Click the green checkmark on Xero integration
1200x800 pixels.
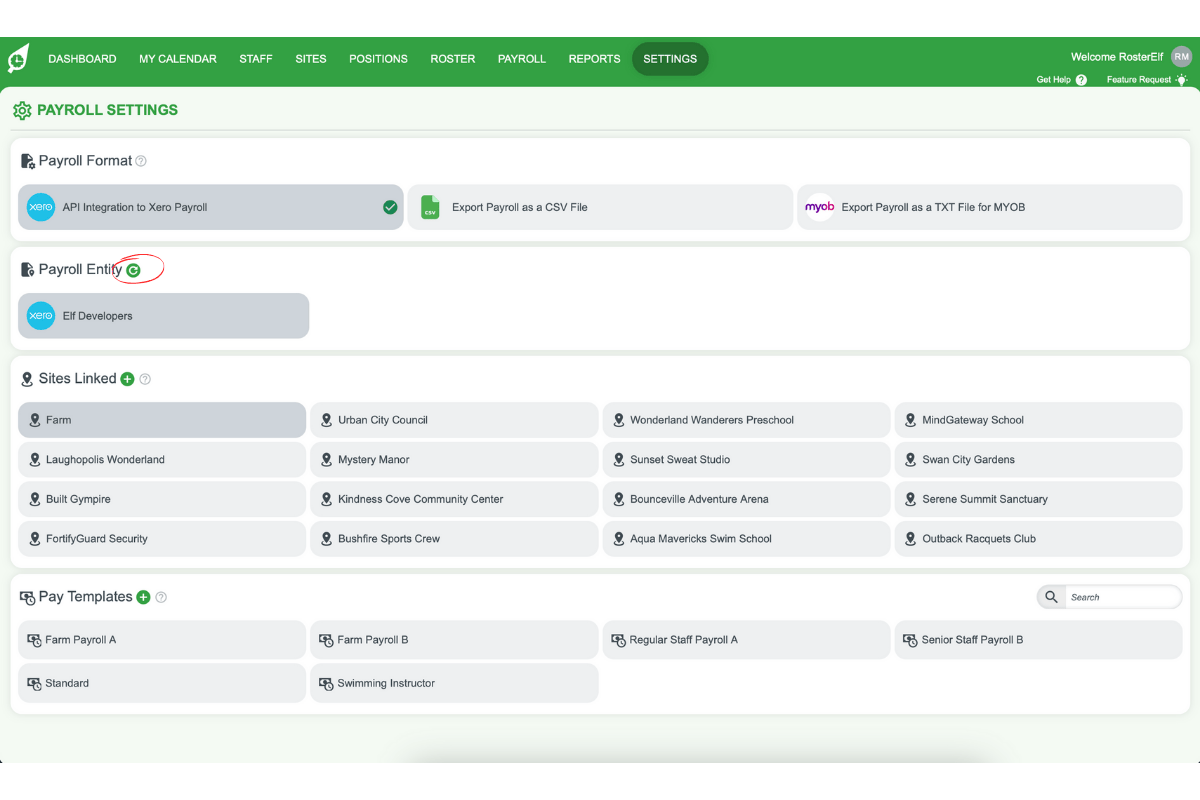click(x=390, y=207)
